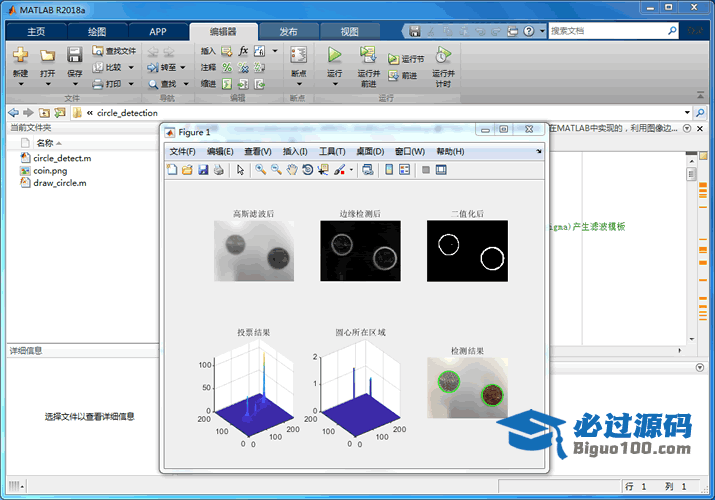This screenshot has width=715, height=500.
Task: Open the 工具(T) menu in Figure window
Action: coord(332,151)
